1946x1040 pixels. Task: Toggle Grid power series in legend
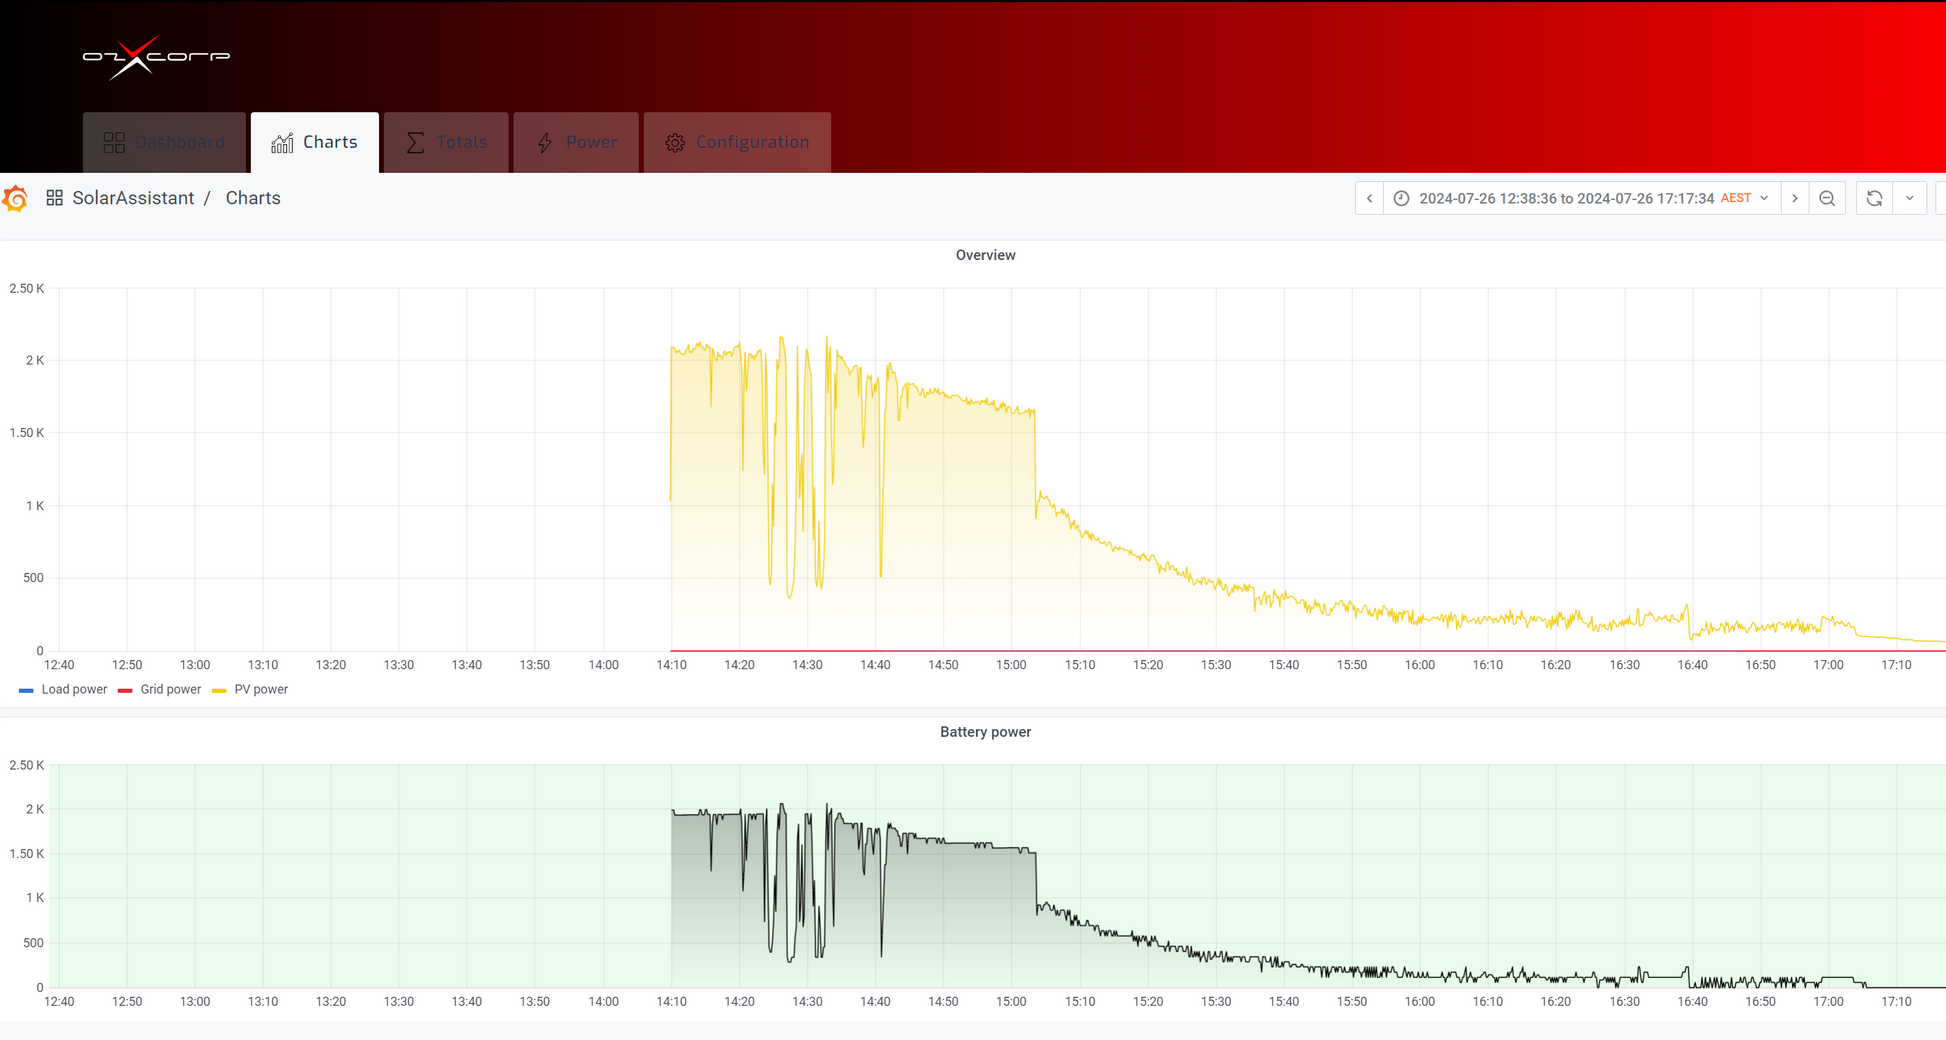tap(160, 690)
